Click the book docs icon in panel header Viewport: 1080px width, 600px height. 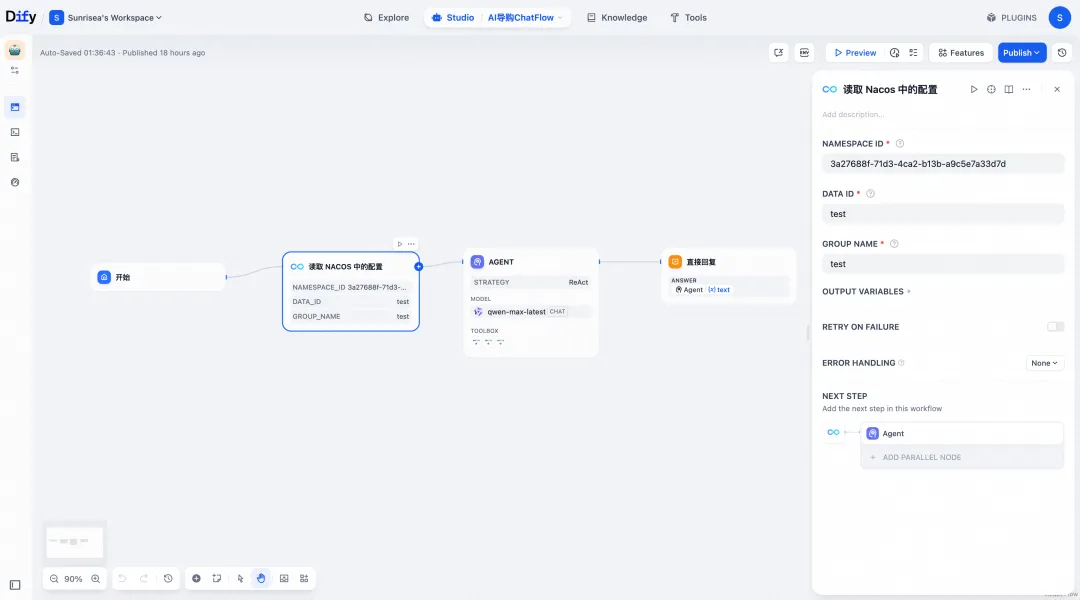click(x=1008, y=90)
